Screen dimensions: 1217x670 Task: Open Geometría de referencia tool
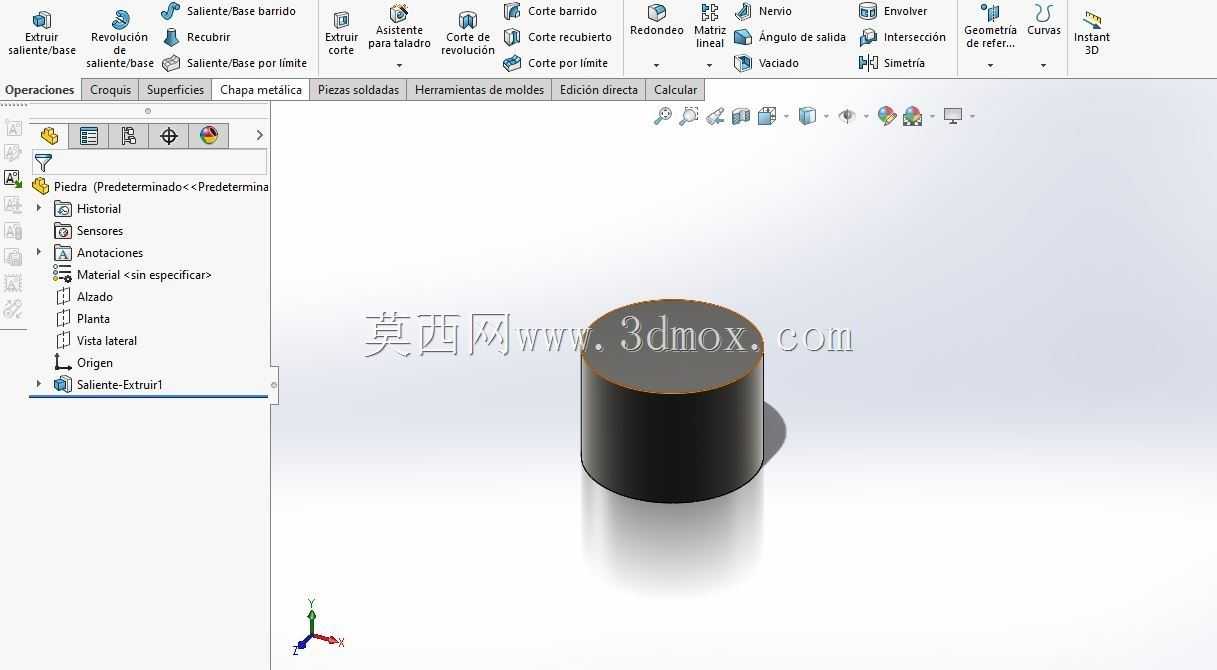pos(990,26)
